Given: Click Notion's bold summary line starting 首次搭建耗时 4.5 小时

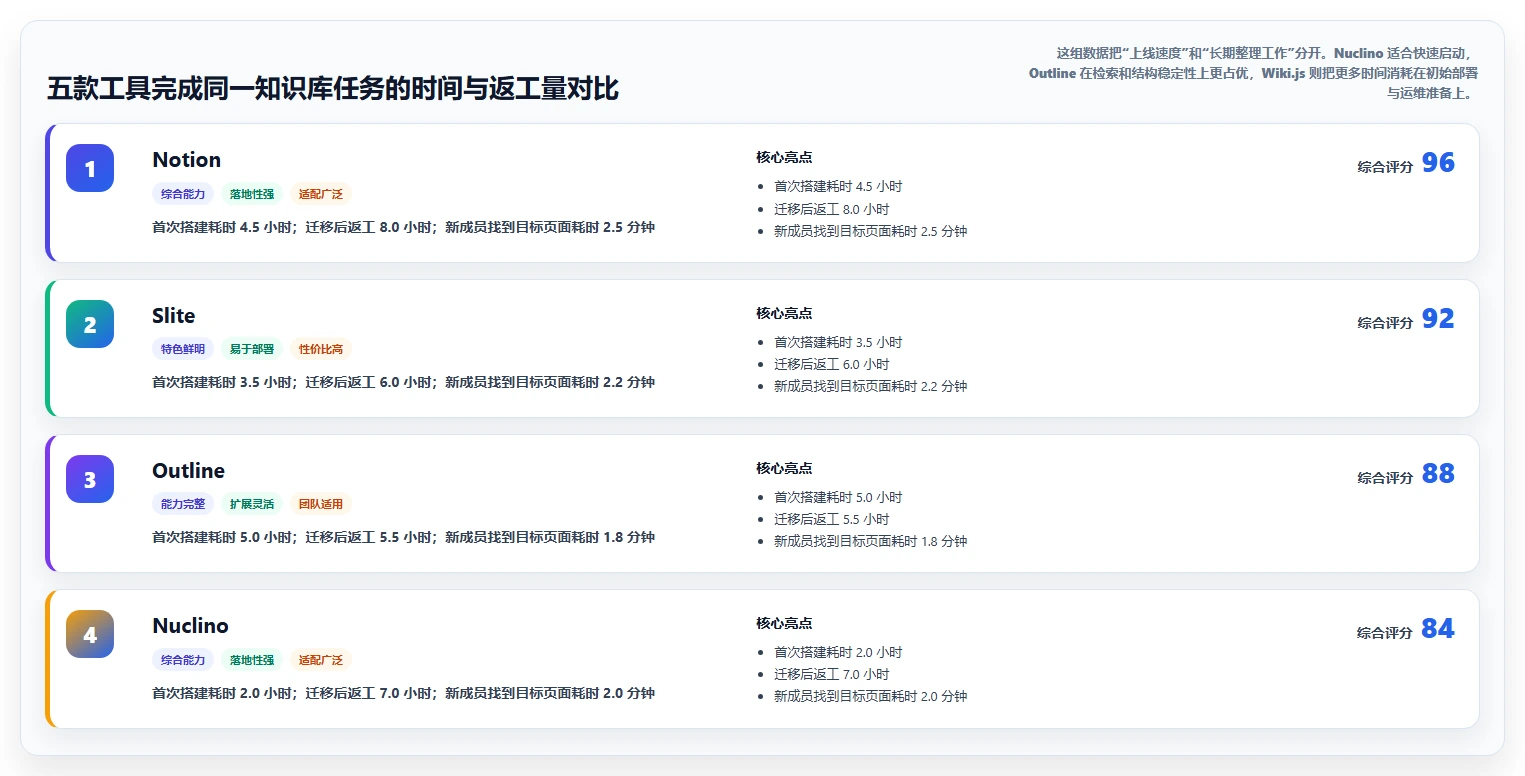Looking at the screenshot, I should (403, 227).
